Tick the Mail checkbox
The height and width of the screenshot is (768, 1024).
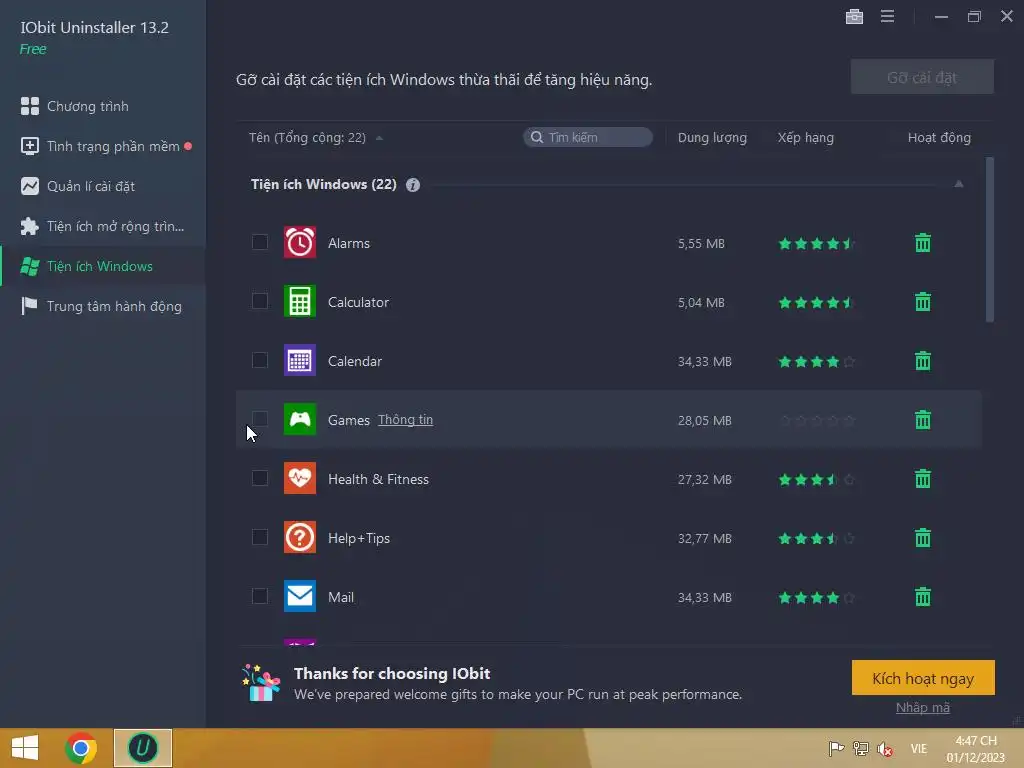260,596
